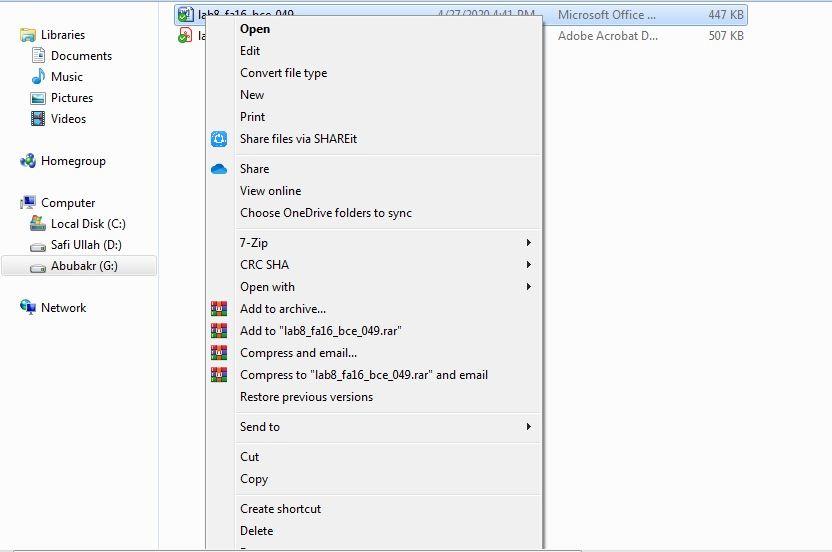Click the PDF file icon in list
Image resolution: width=832 pixels, height=552 pixels.
(x=185, y=36)
